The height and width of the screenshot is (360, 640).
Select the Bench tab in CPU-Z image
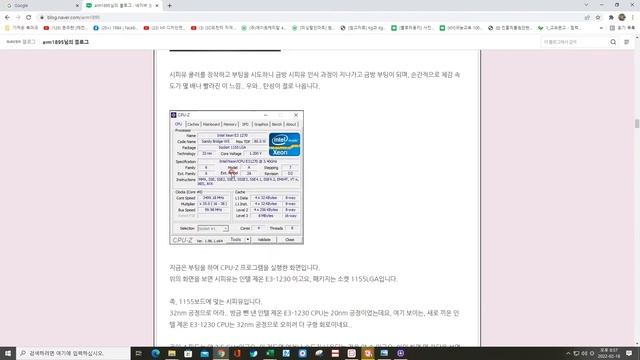click(277, 124)
